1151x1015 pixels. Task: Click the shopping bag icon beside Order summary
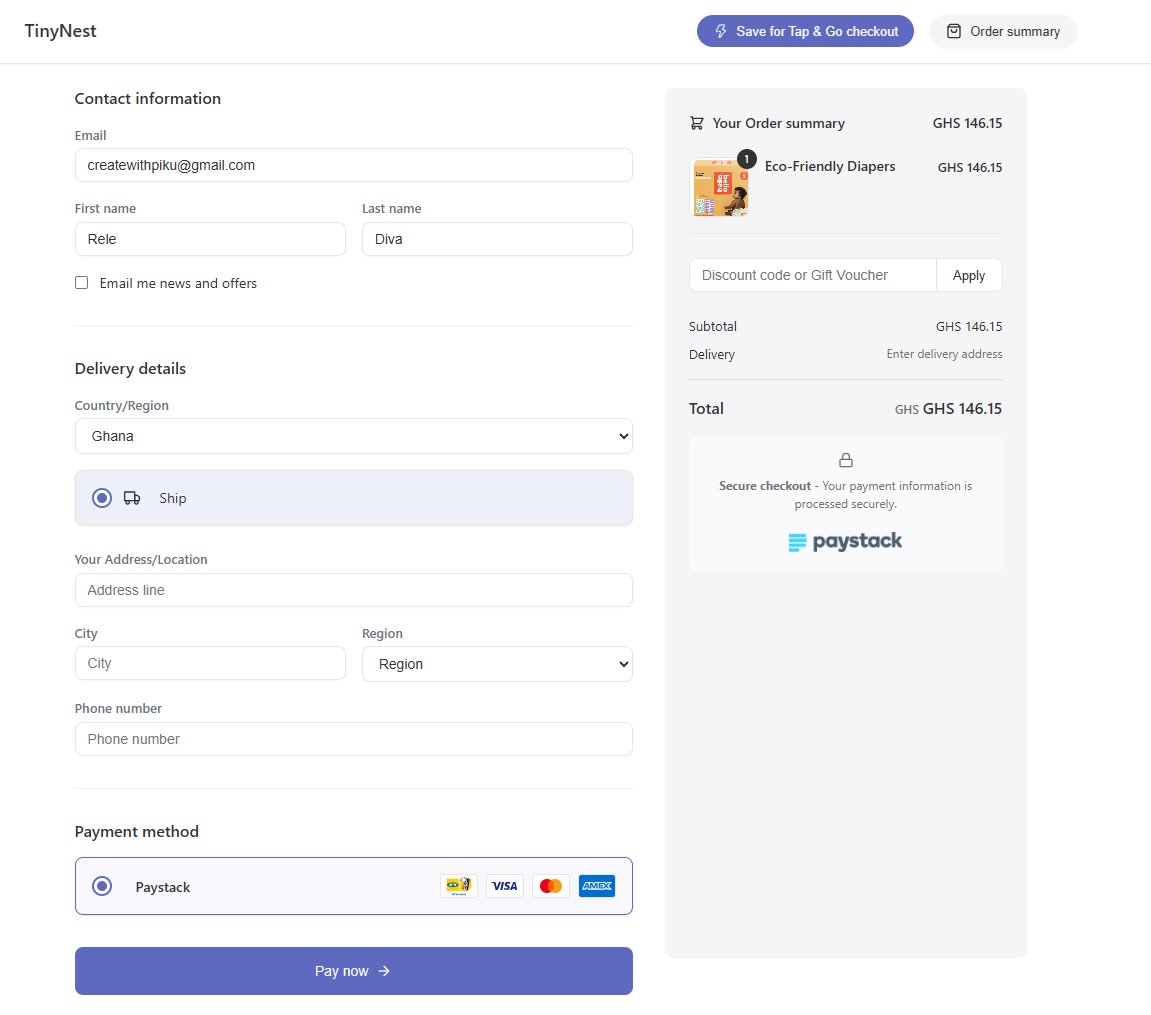tap(954, 32)
